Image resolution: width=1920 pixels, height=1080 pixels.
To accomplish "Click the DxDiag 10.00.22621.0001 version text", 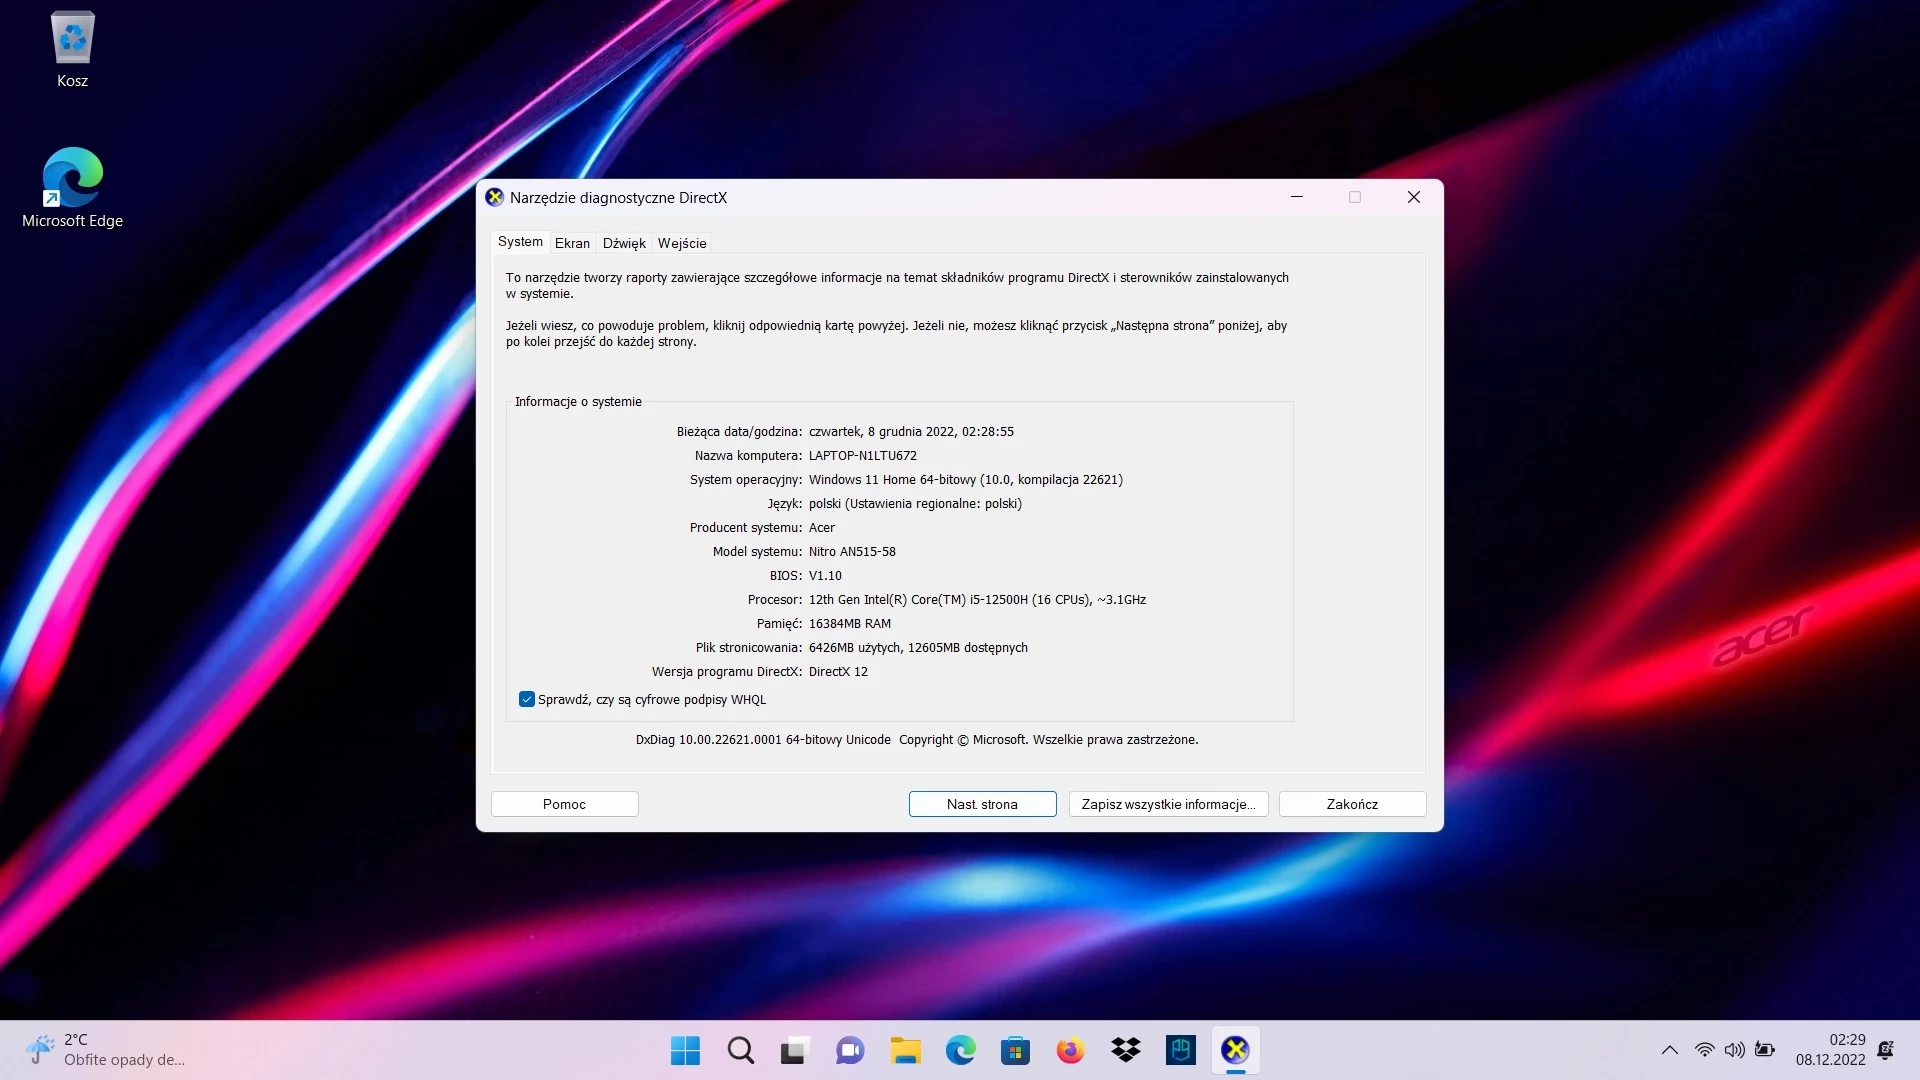I will coord(763,740).
